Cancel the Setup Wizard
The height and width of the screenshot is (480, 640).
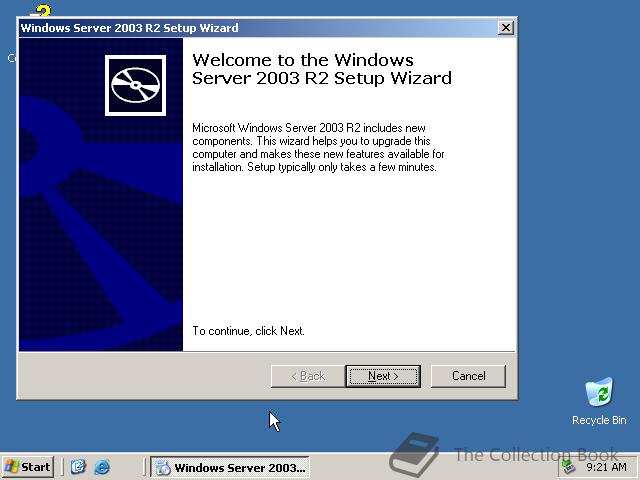coord(468,376)
